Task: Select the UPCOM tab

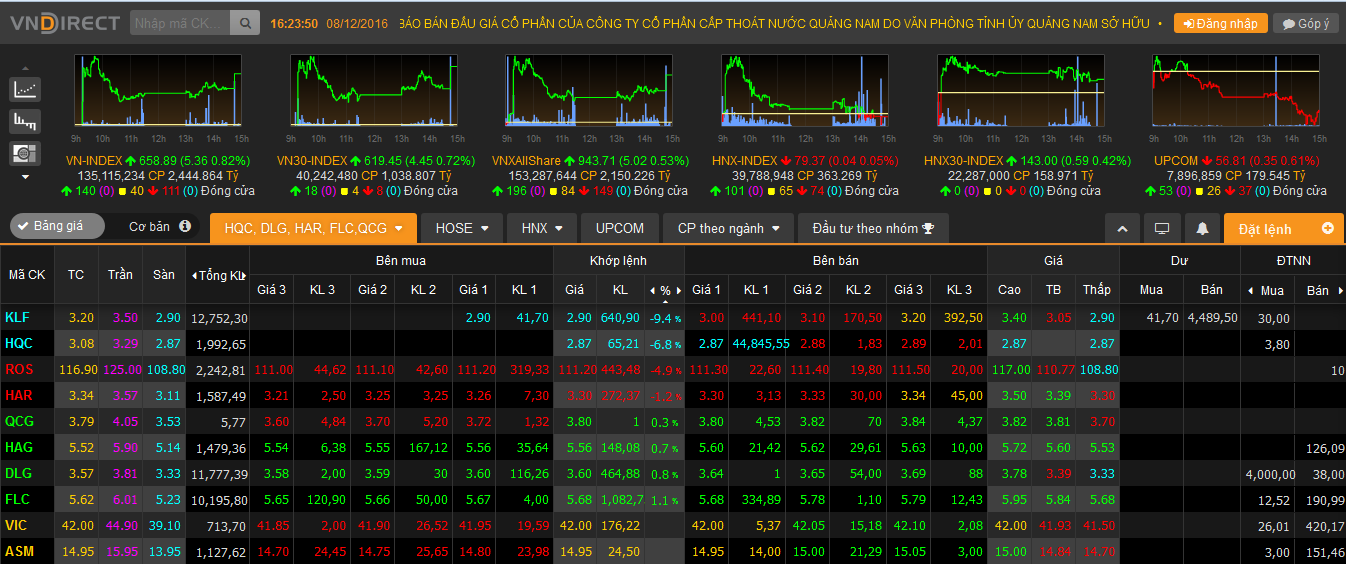Action: tap(620, 228)
